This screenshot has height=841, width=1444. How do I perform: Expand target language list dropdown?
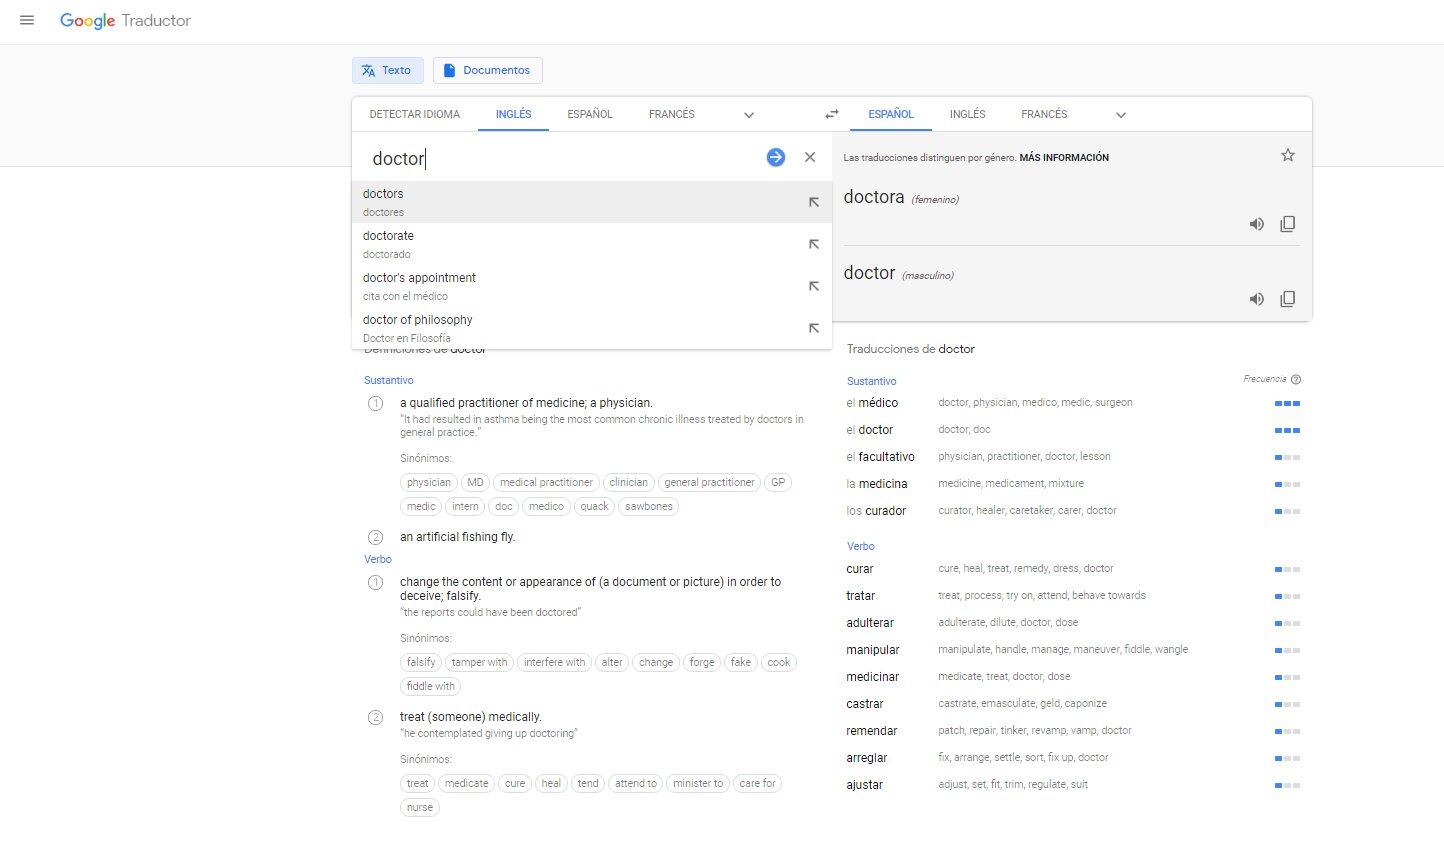click(1120, 115)
